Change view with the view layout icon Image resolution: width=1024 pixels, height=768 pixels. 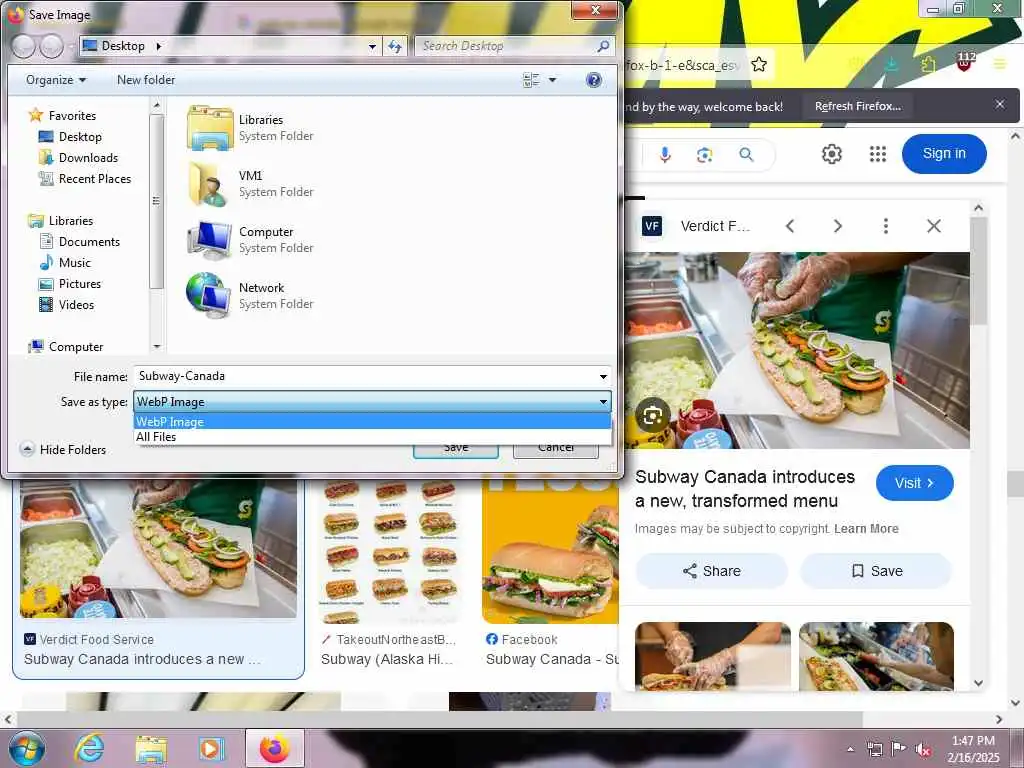pyautogui.click(x=531, y=80)
